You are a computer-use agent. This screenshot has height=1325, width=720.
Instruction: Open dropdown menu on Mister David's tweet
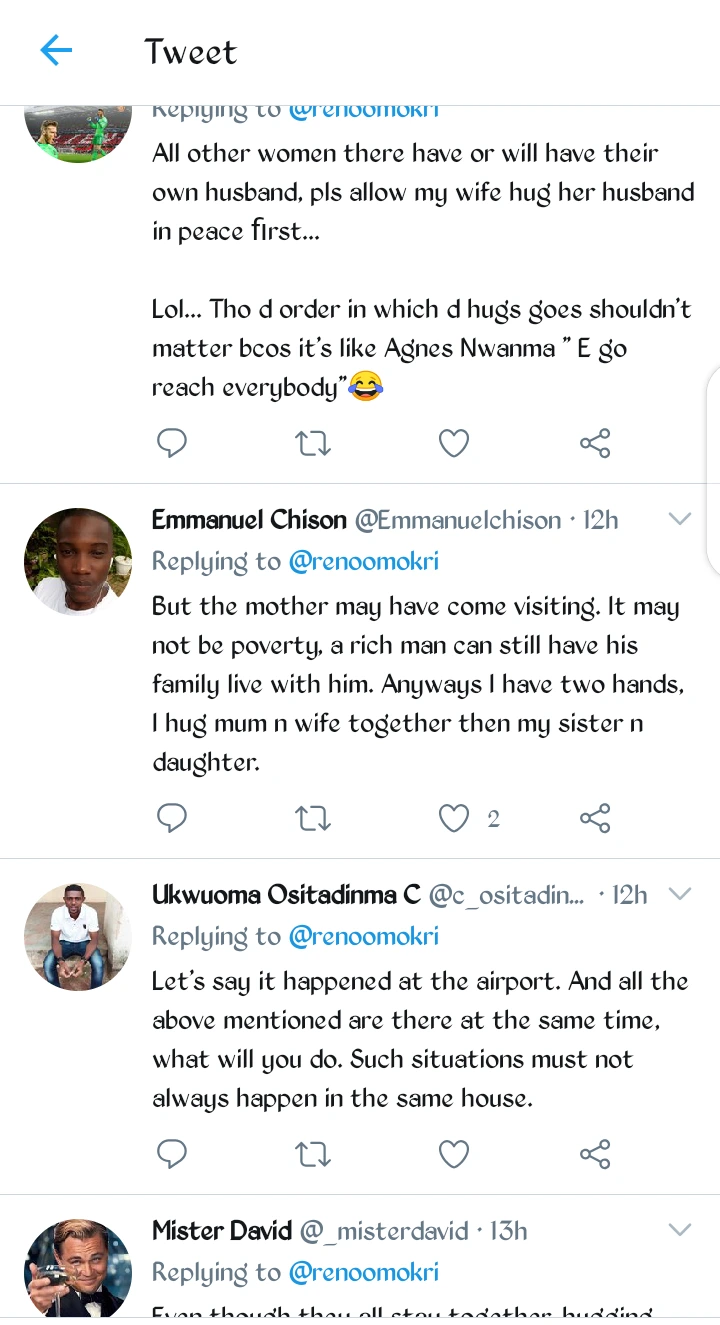[679, 1230]
